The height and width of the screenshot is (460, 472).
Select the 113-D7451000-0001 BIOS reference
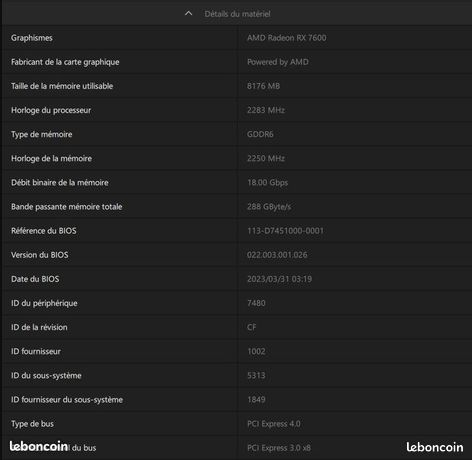[285, 231]
